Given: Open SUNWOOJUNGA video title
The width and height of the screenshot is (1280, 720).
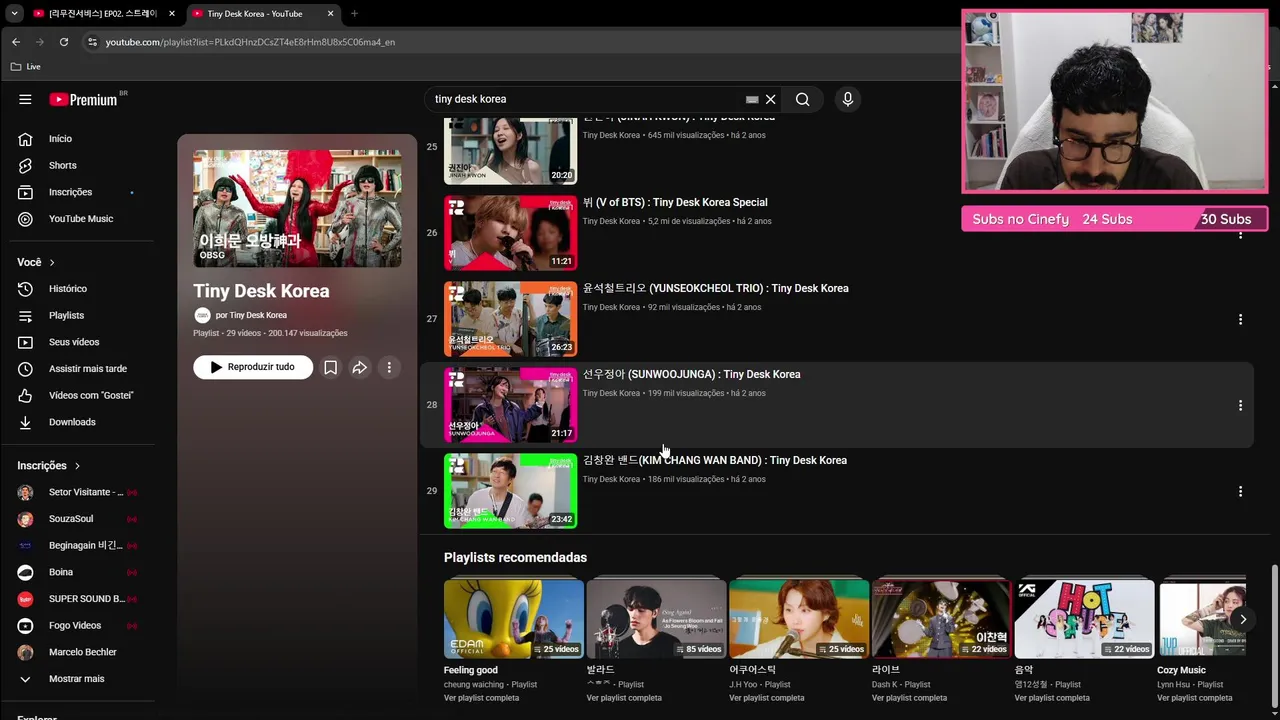Looking at the screenshot, I should [x=692, y=374].
